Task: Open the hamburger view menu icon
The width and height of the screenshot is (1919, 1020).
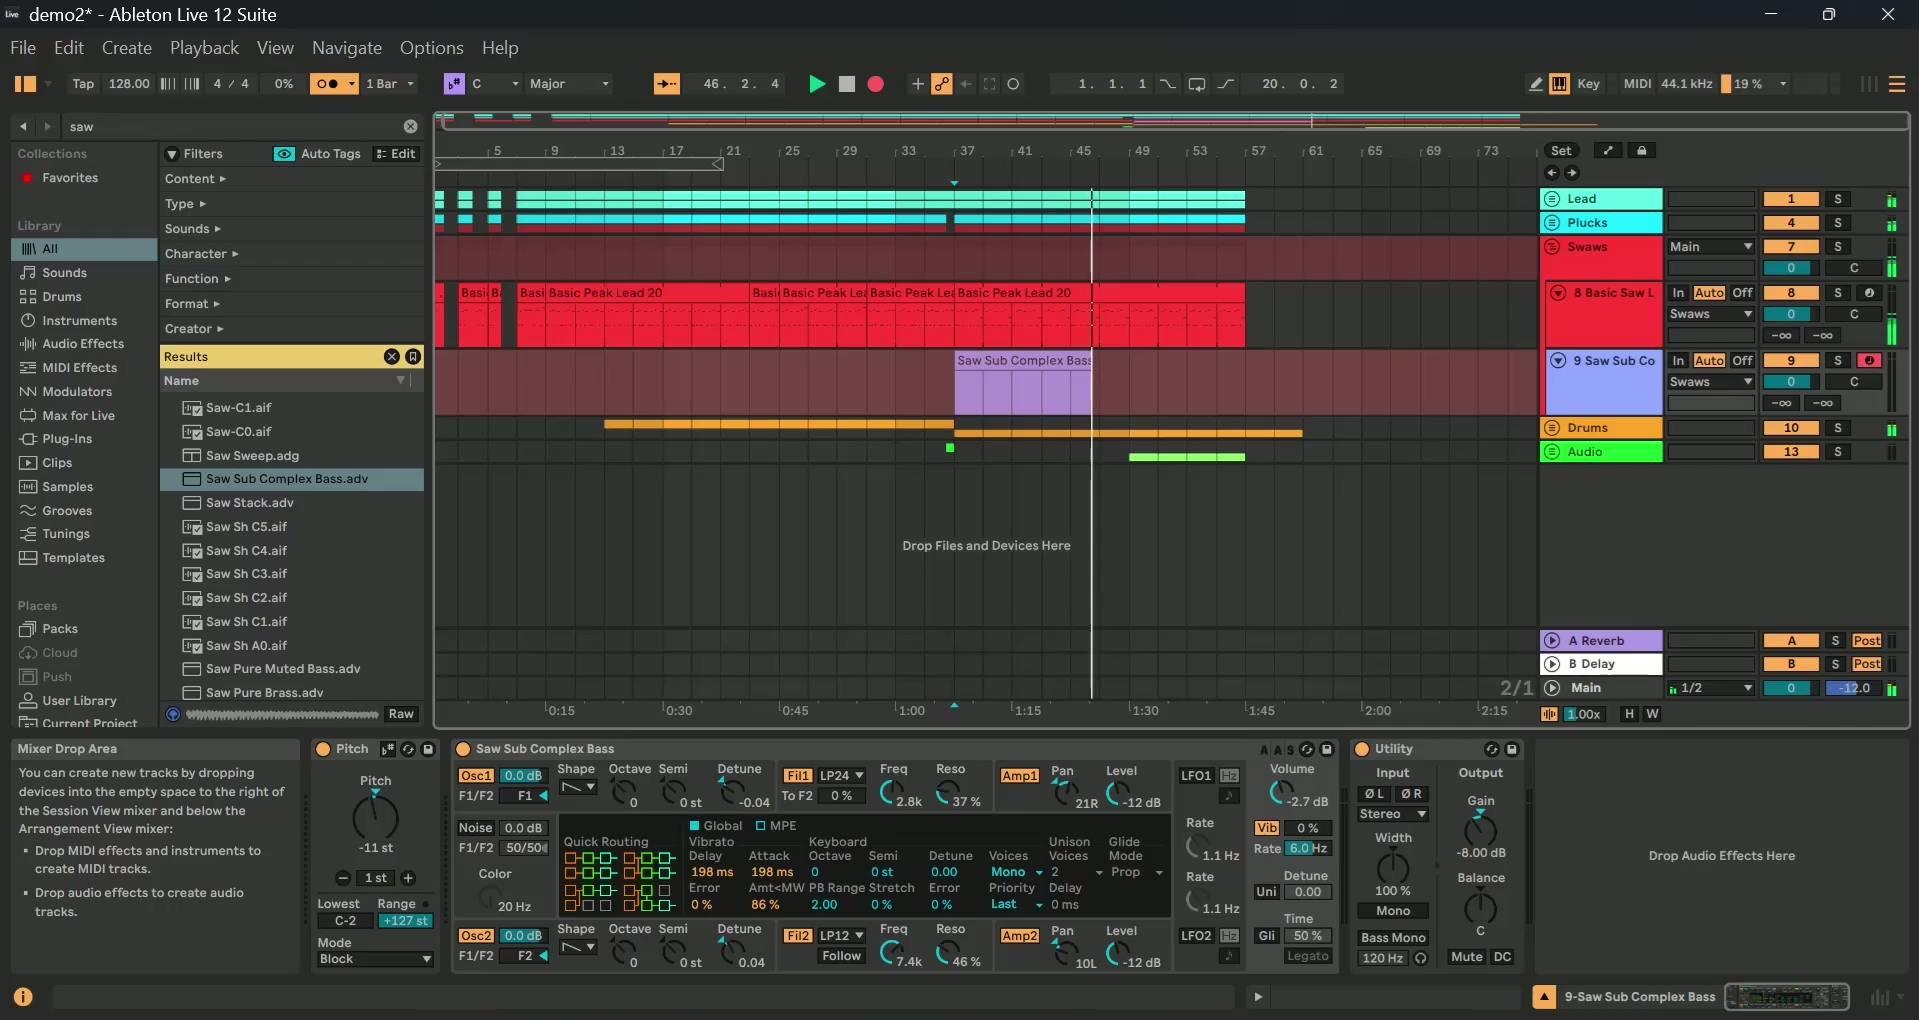Action: coord(1896,84)
